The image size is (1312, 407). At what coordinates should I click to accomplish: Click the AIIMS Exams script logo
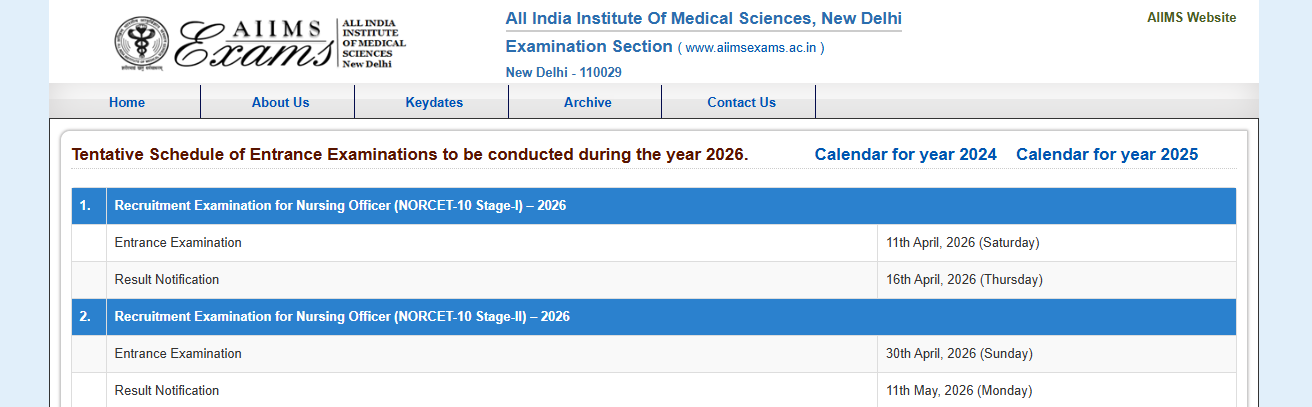254,45
